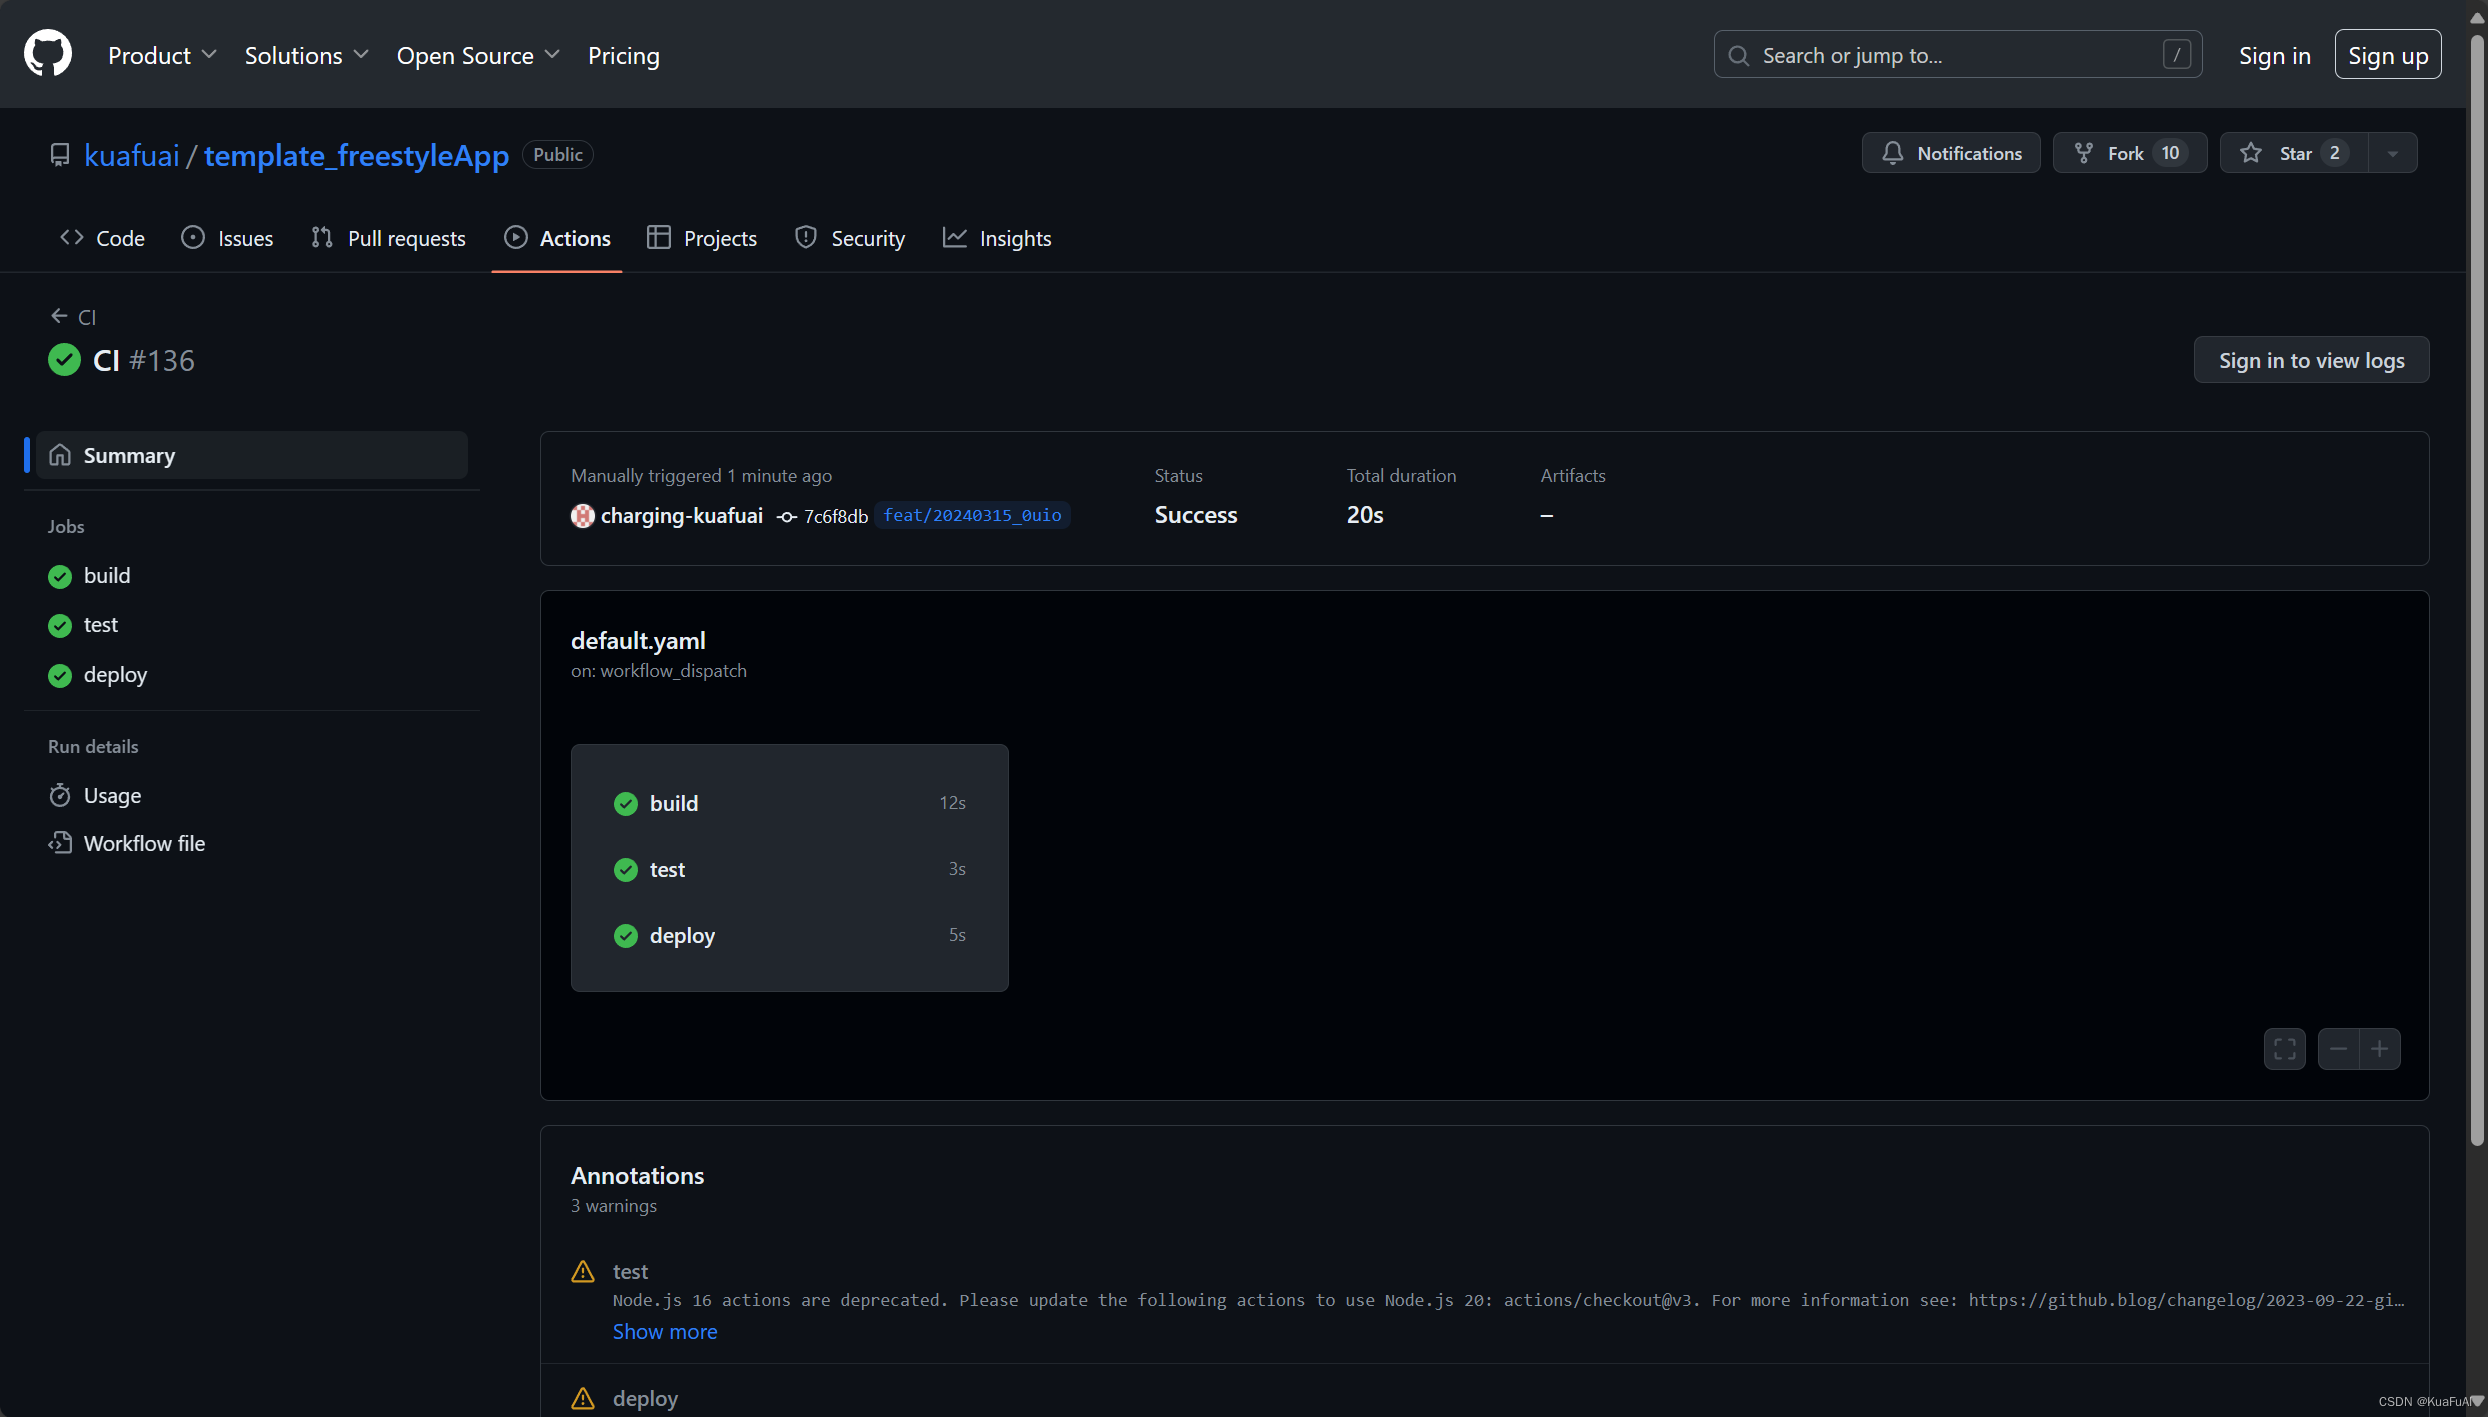Expand the Actions tab dropdown
This screenshot has width=2488, height=1417.
(x=574, y=238)
